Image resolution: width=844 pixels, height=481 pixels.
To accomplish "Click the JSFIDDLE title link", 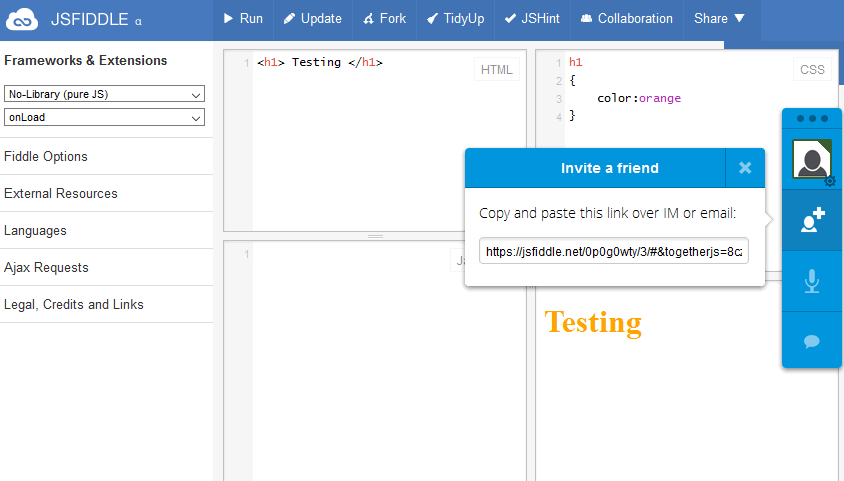I will pos(89,19).
